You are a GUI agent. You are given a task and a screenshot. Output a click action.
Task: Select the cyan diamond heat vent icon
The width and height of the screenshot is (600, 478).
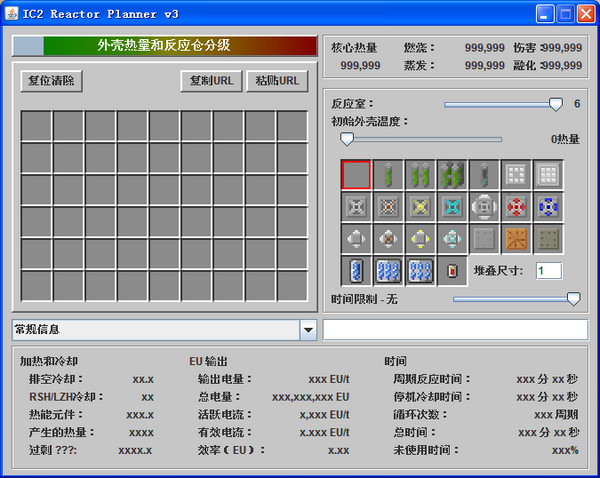point(452,207)
